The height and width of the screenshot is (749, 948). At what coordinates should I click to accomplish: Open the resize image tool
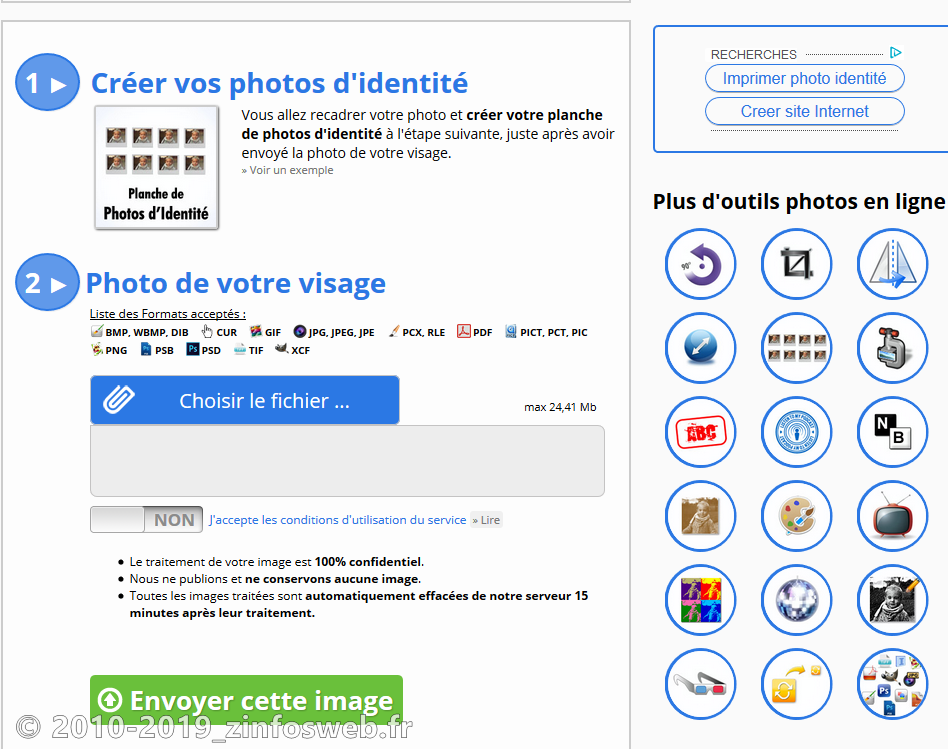(700, 348)
